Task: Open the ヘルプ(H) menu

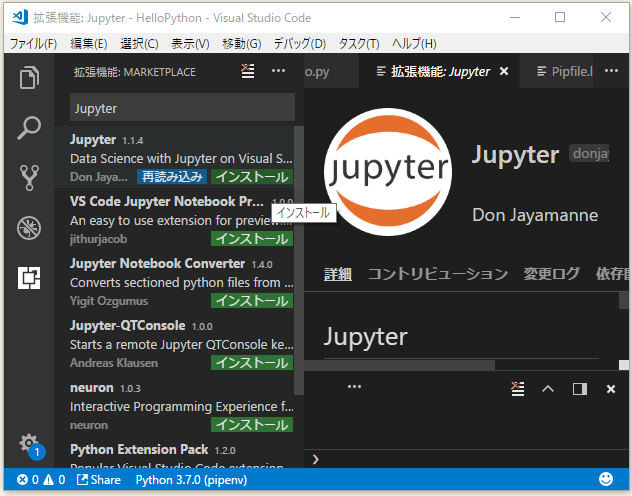Action: tap(414, 44)
